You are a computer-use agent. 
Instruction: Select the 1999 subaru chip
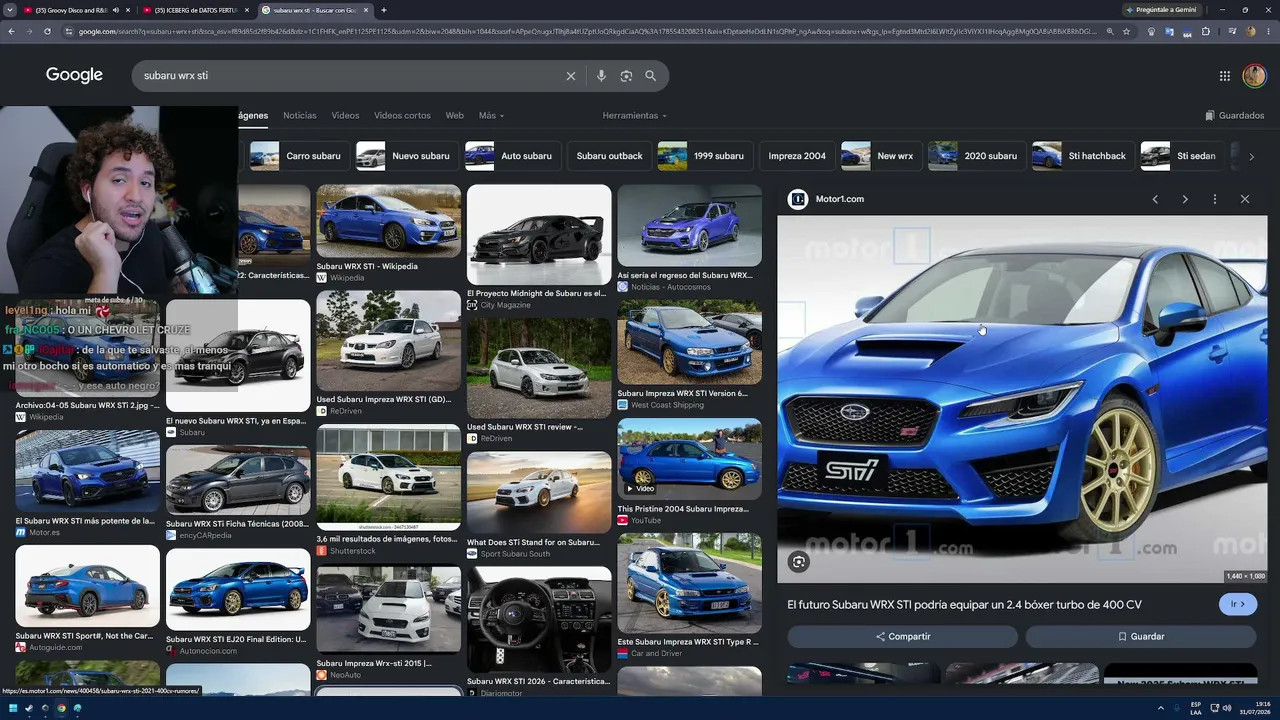(x=704, y=156)
